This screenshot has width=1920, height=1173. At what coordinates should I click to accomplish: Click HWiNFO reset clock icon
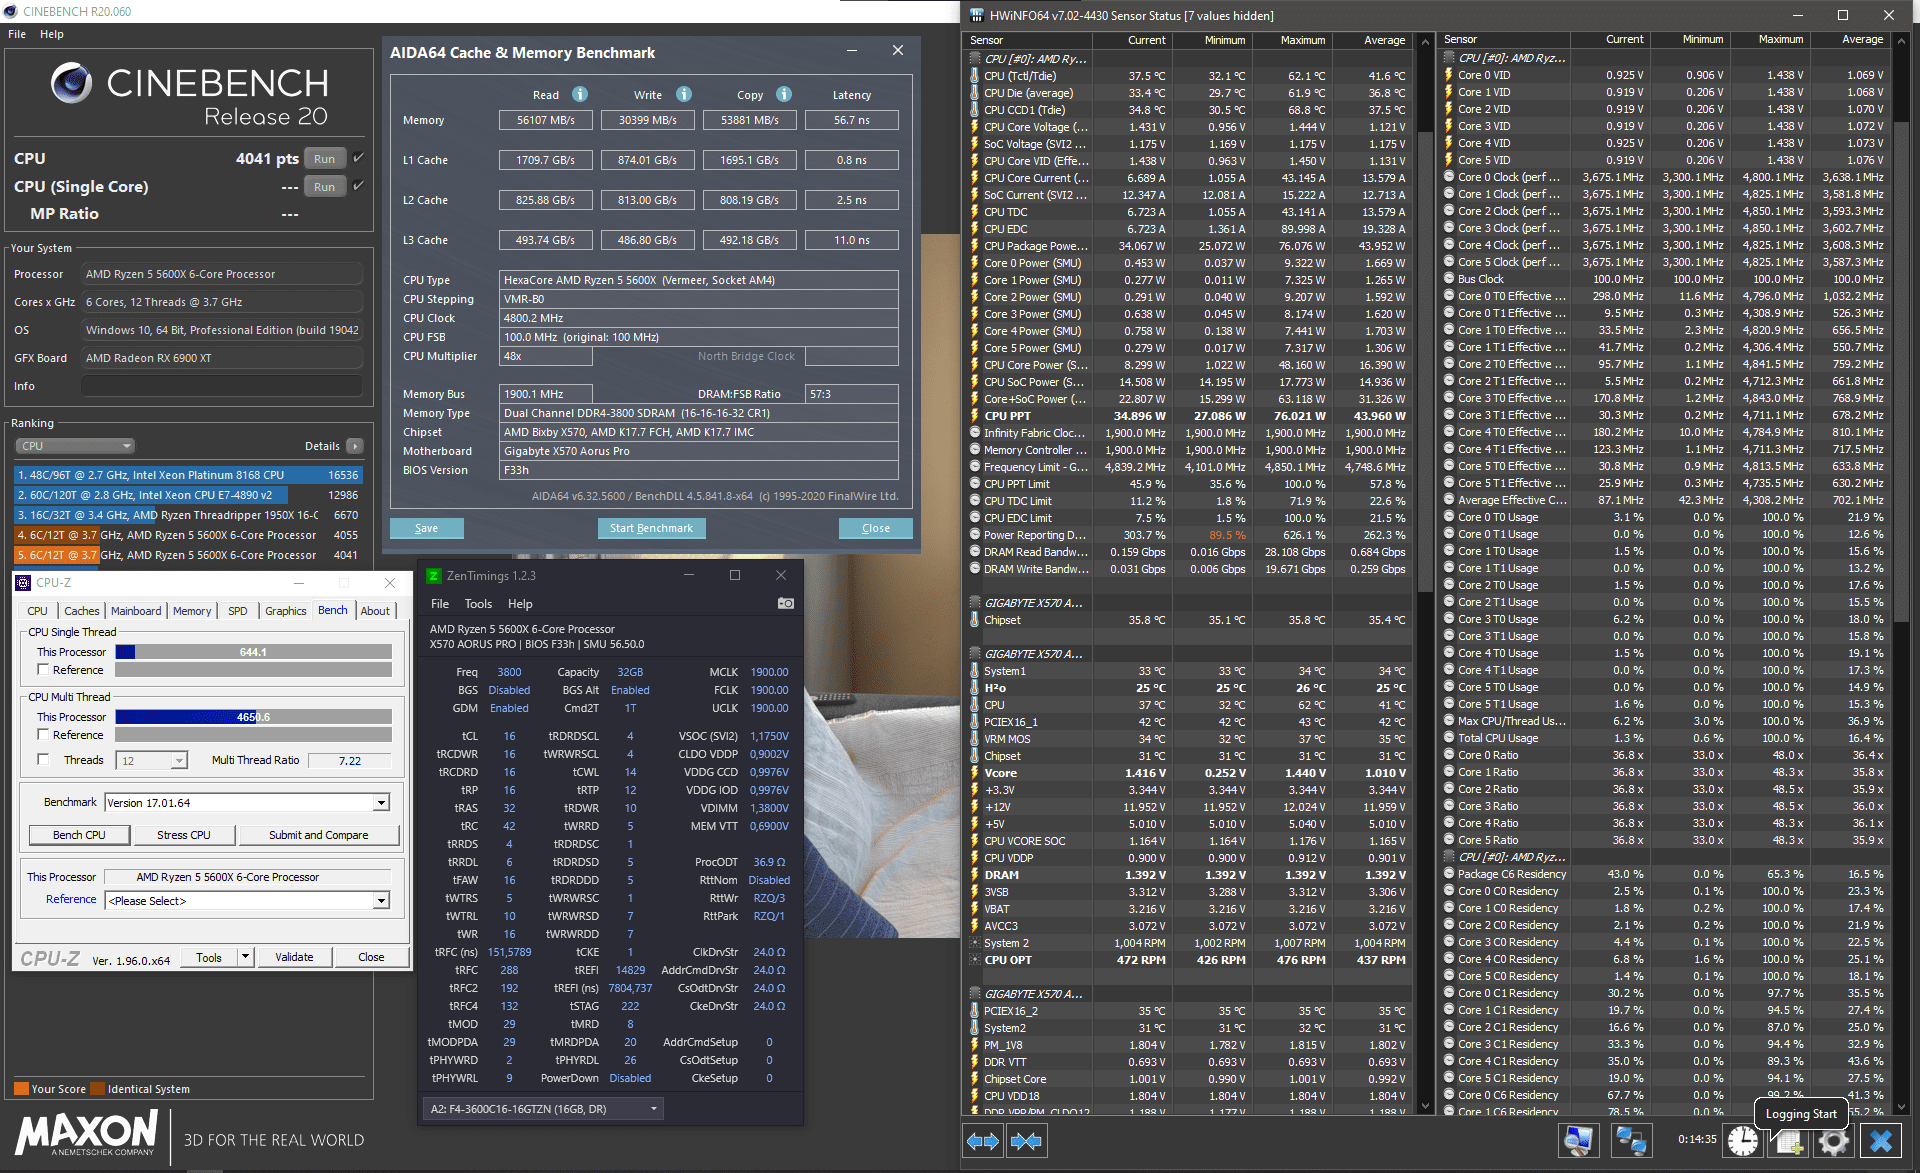pyautogui.click(x=1743, y=1141)
